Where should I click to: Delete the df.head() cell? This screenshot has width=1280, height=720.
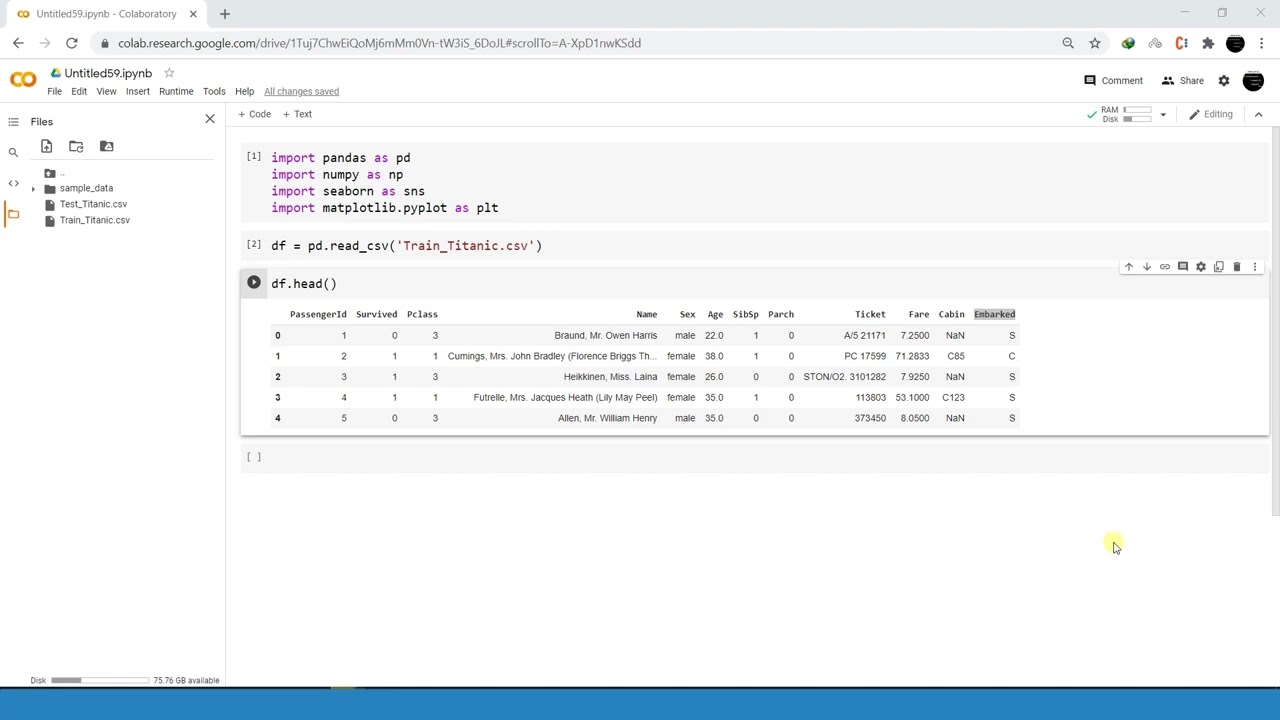(1237, 267)
